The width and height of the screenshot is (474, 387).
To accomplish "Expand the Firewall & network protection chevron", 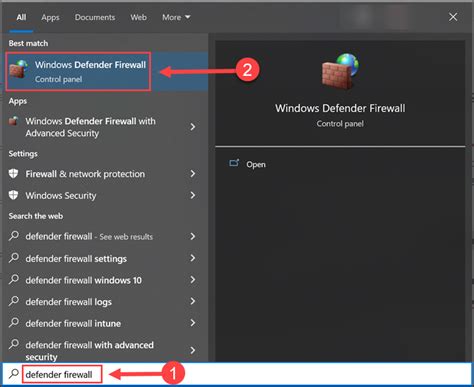I will [193, 173].
